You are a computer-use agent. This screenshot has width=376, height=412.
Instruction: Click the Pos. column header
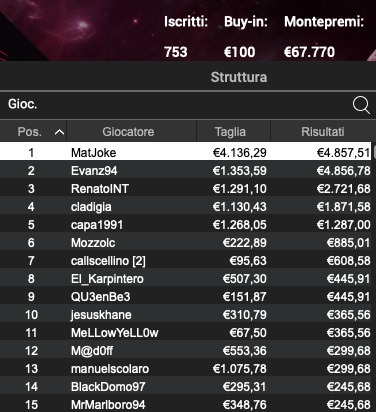(x=33, y=132)
